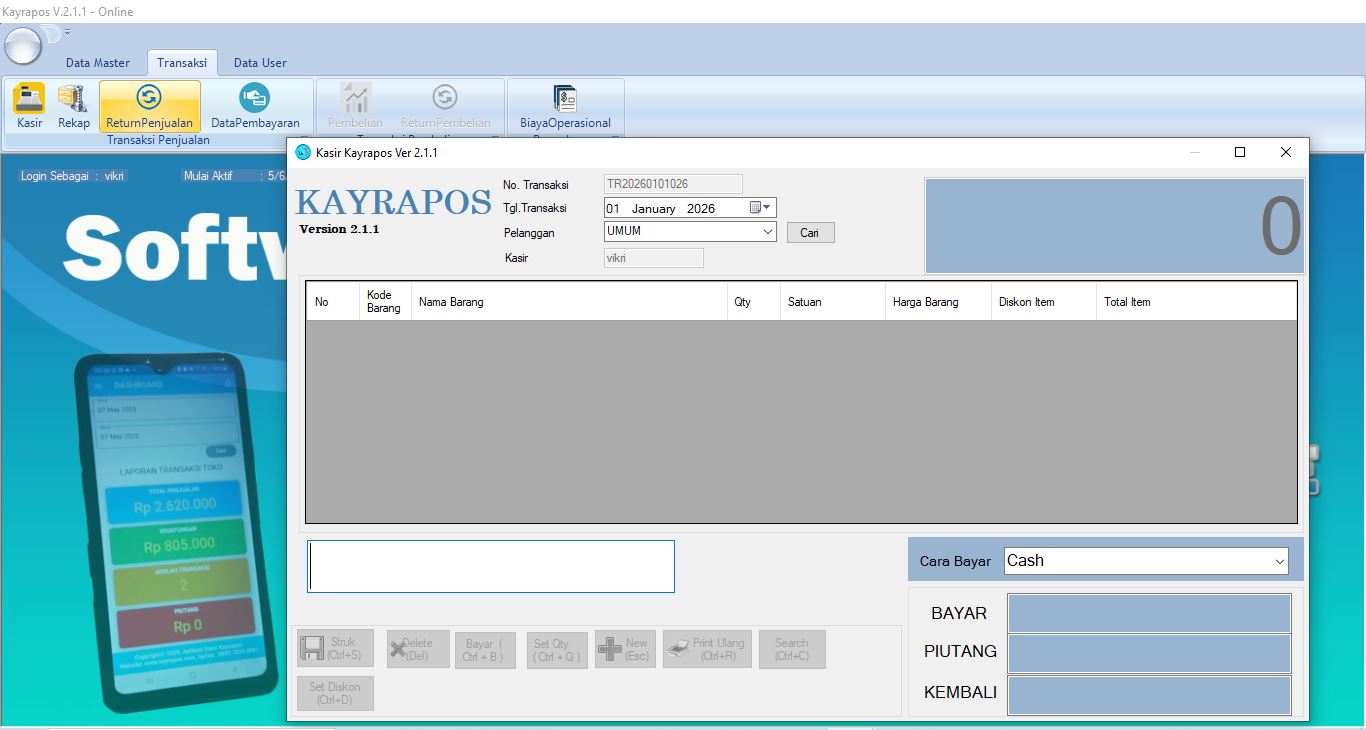Click the Pembelian chart icon
This screenshot has width=1366, height=730.
click(x=355, y=98)
